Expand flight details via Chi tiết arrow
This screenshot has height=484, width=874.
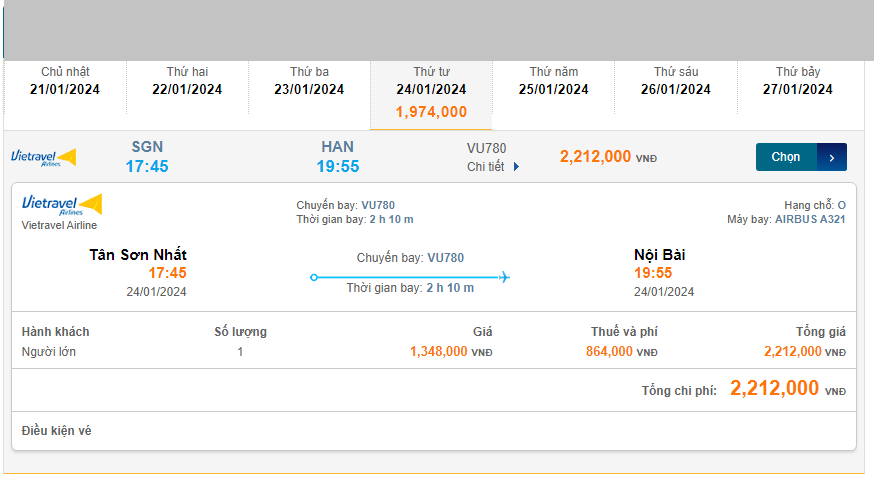pos(516,167)
